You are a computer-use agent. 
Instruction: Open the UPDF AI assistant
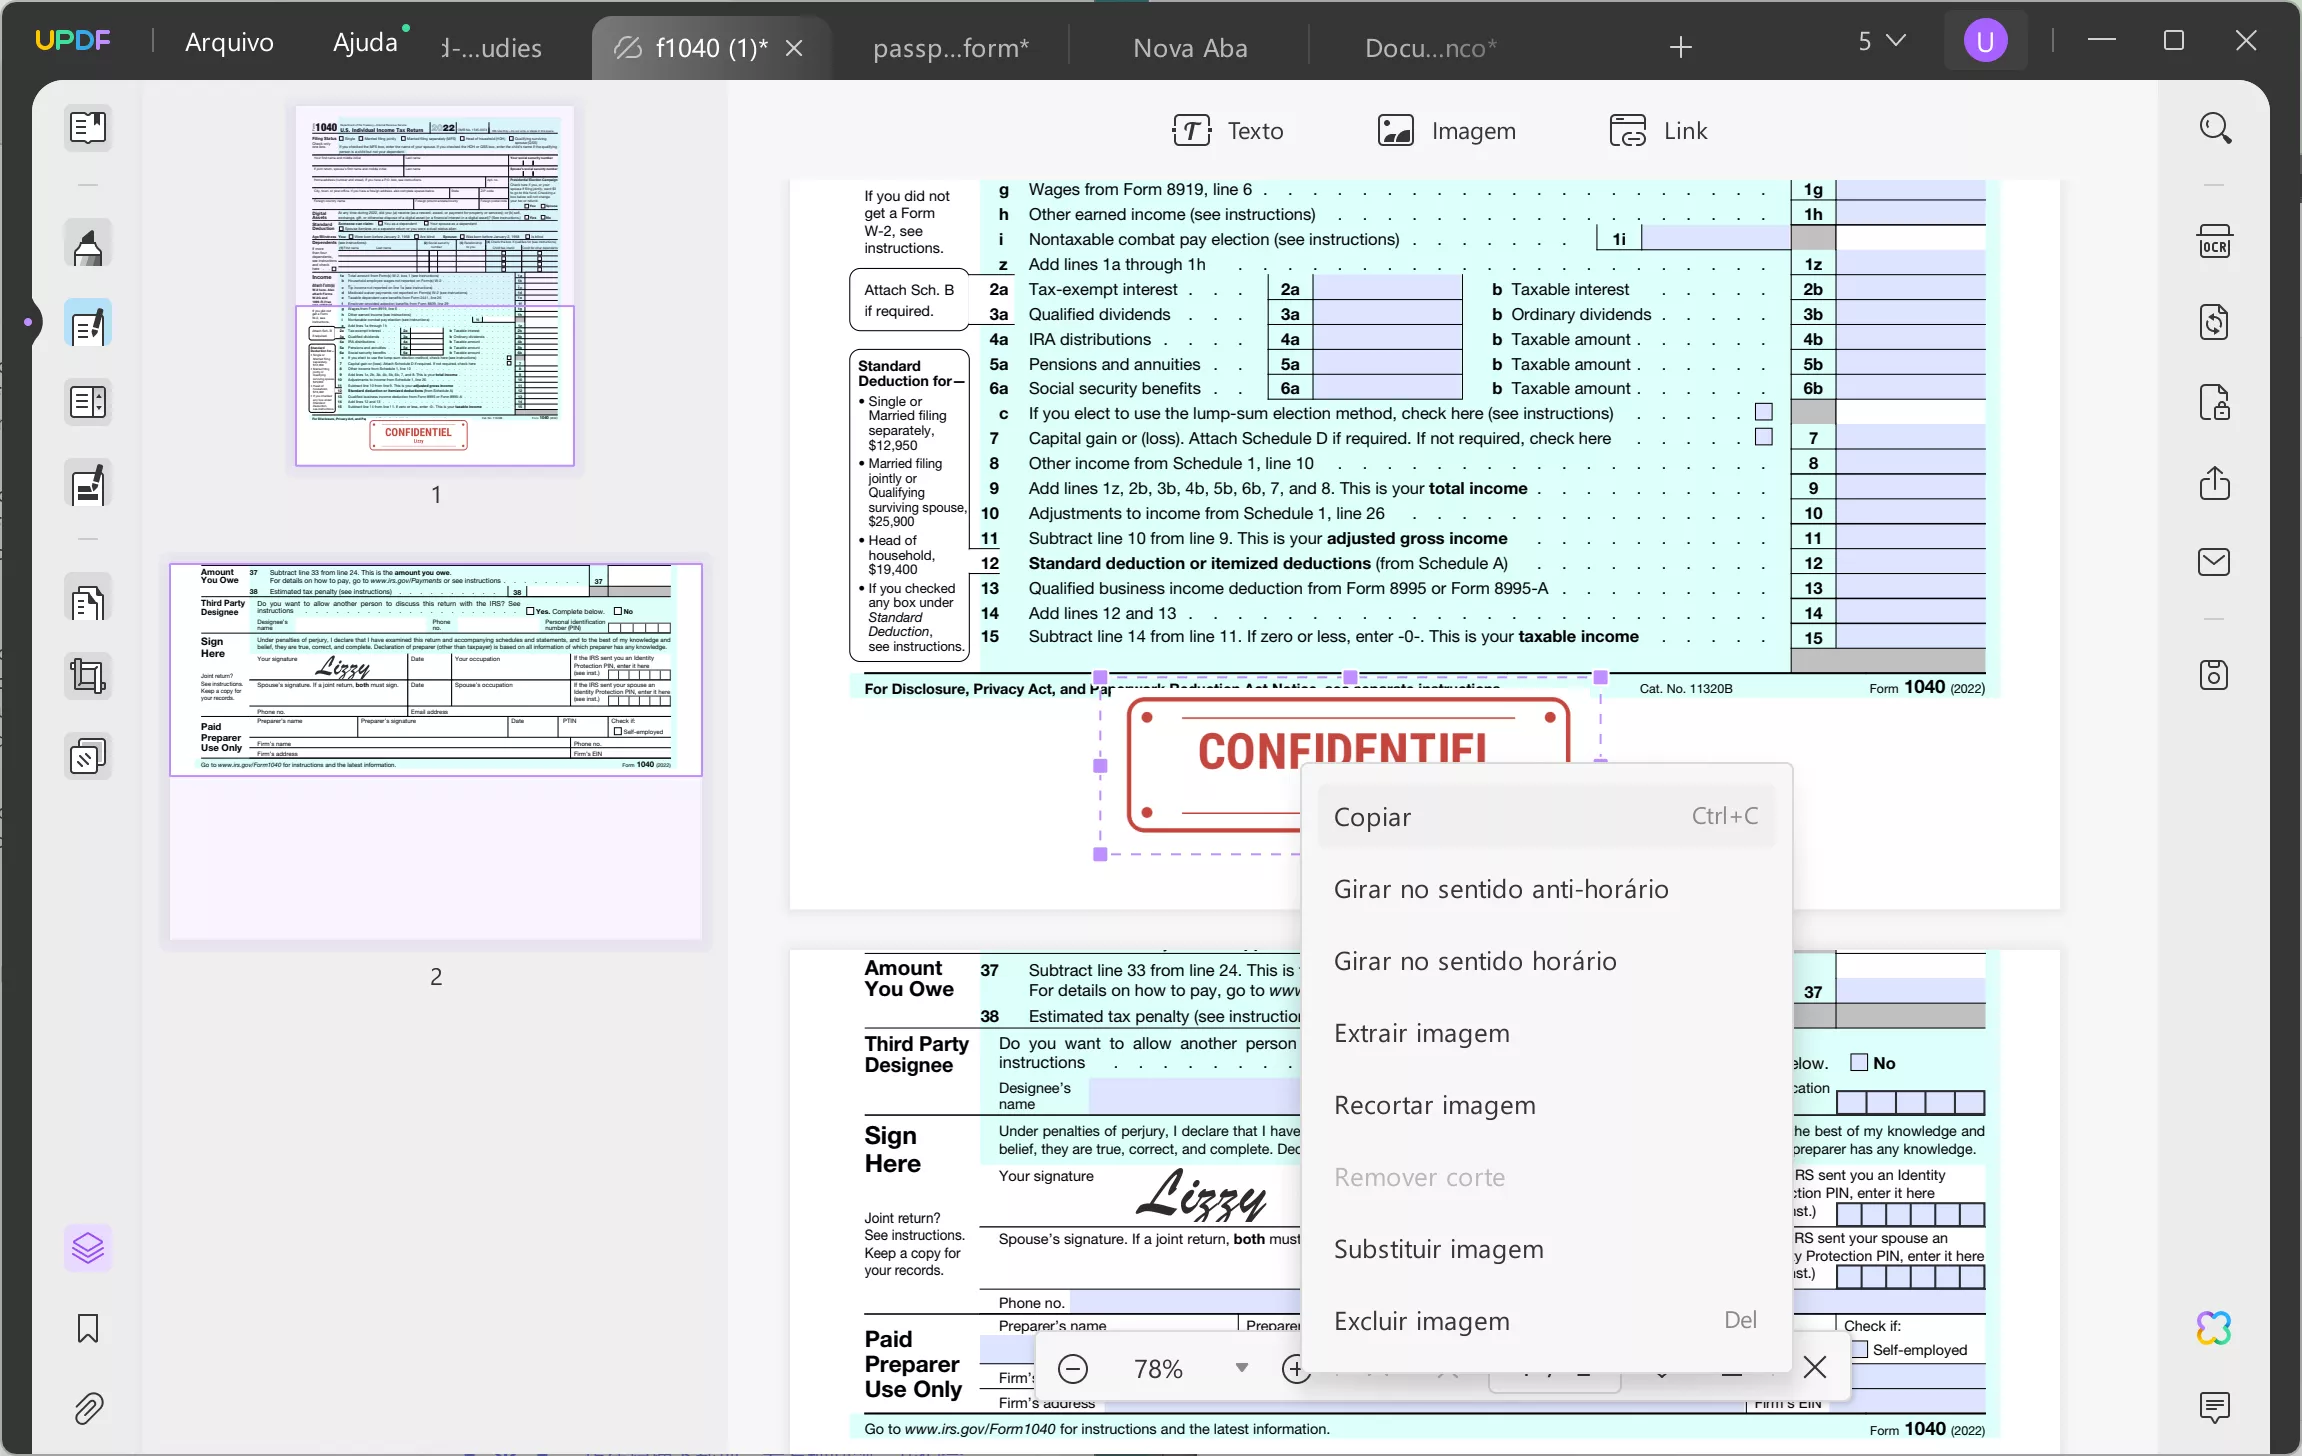2213,1327
